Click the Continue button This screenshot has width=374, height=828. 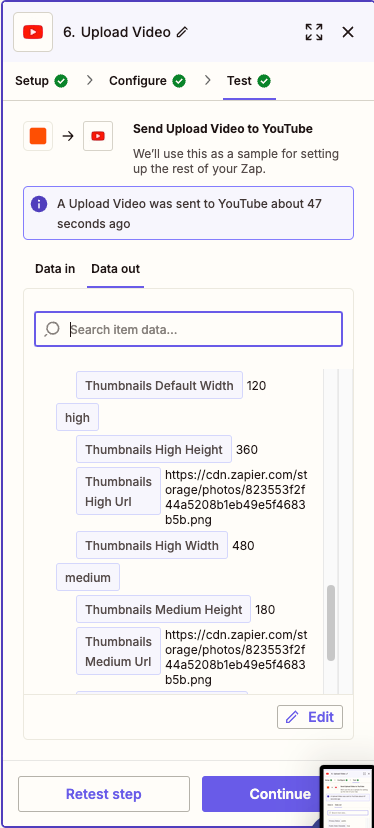(x=263, y=794)
